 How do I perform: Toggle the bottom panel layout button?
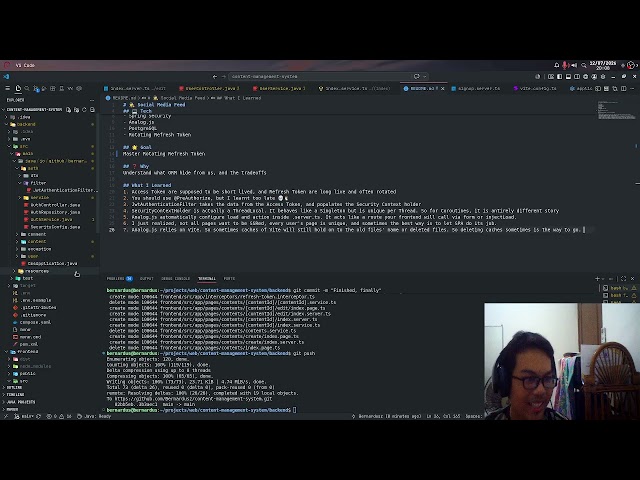(x=568, y=77)
